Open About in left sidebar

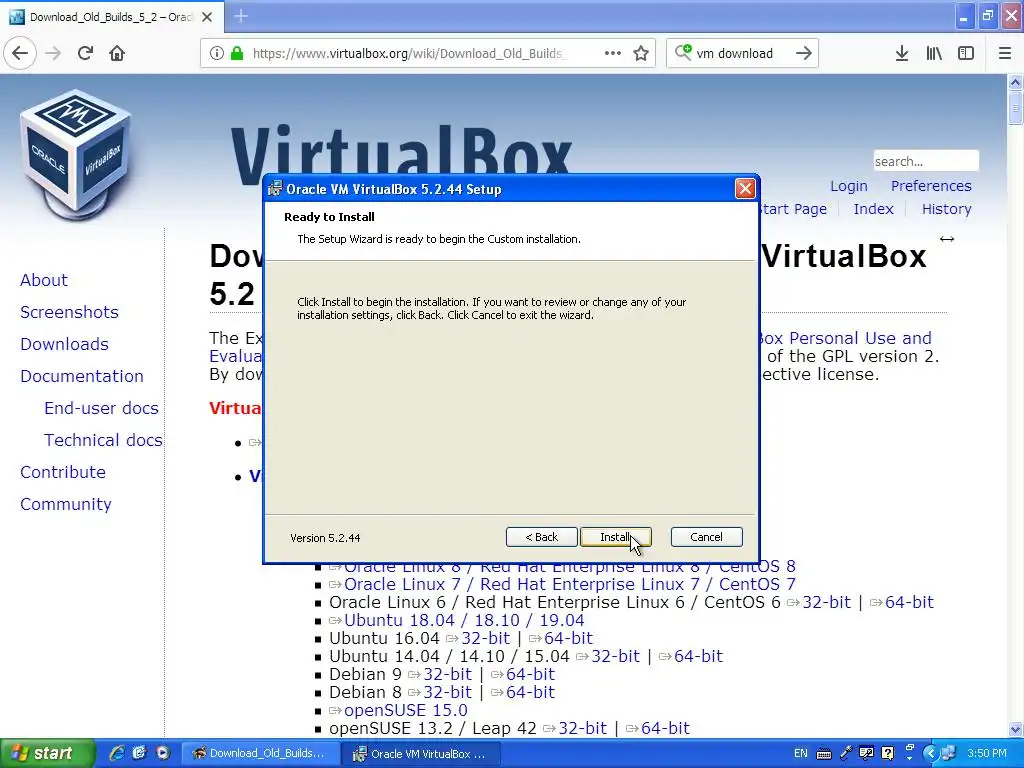coord(44,280)
